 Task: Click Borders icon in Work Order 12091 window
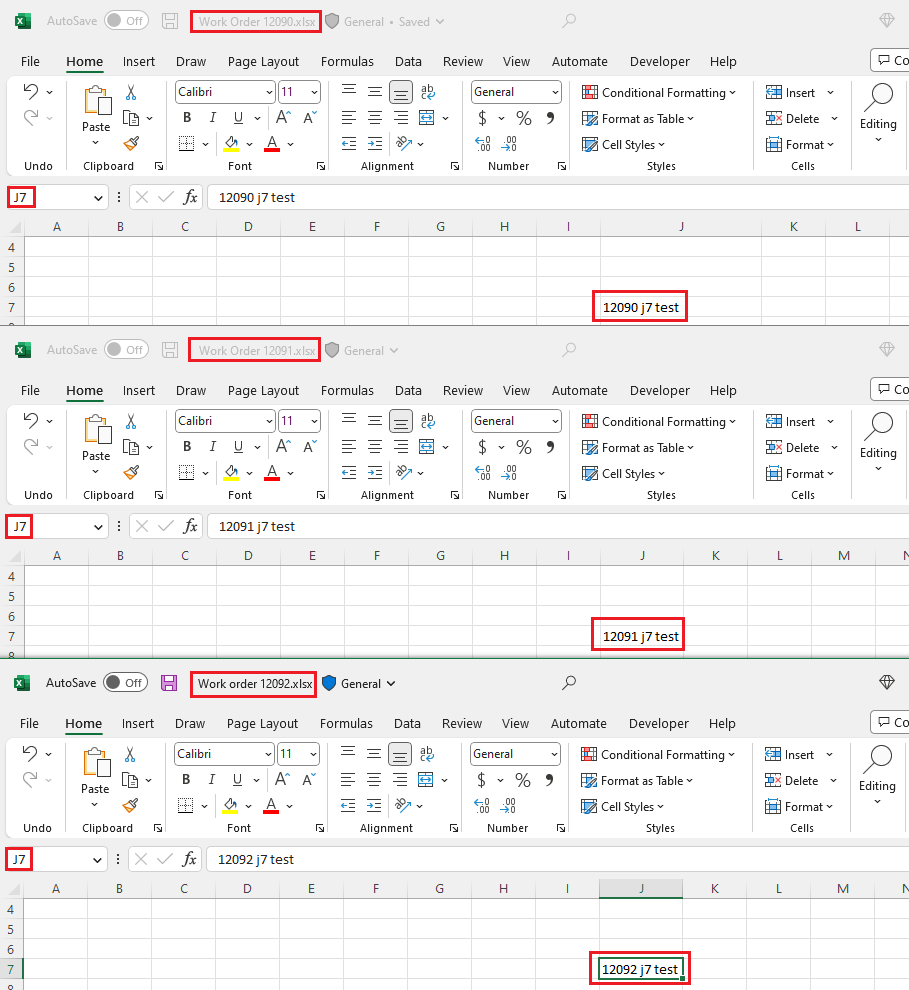pyautogui.click(x=186, y=473)
